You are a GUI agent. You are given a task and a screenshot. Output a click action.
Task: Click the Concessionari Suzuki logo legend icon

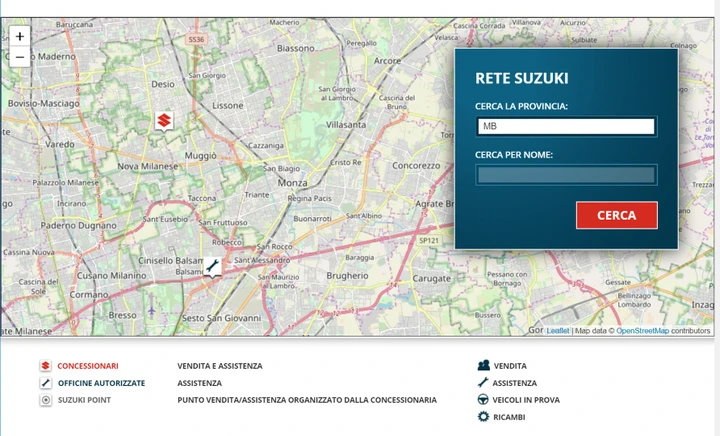[45, 366]
